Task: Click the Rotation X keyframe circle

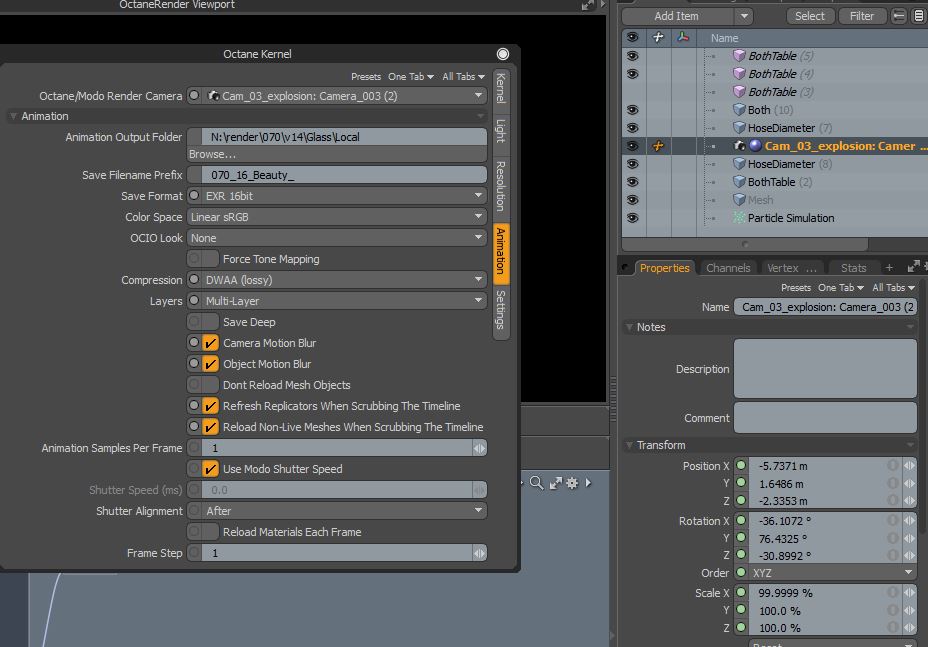Action: tap(741, 520)
